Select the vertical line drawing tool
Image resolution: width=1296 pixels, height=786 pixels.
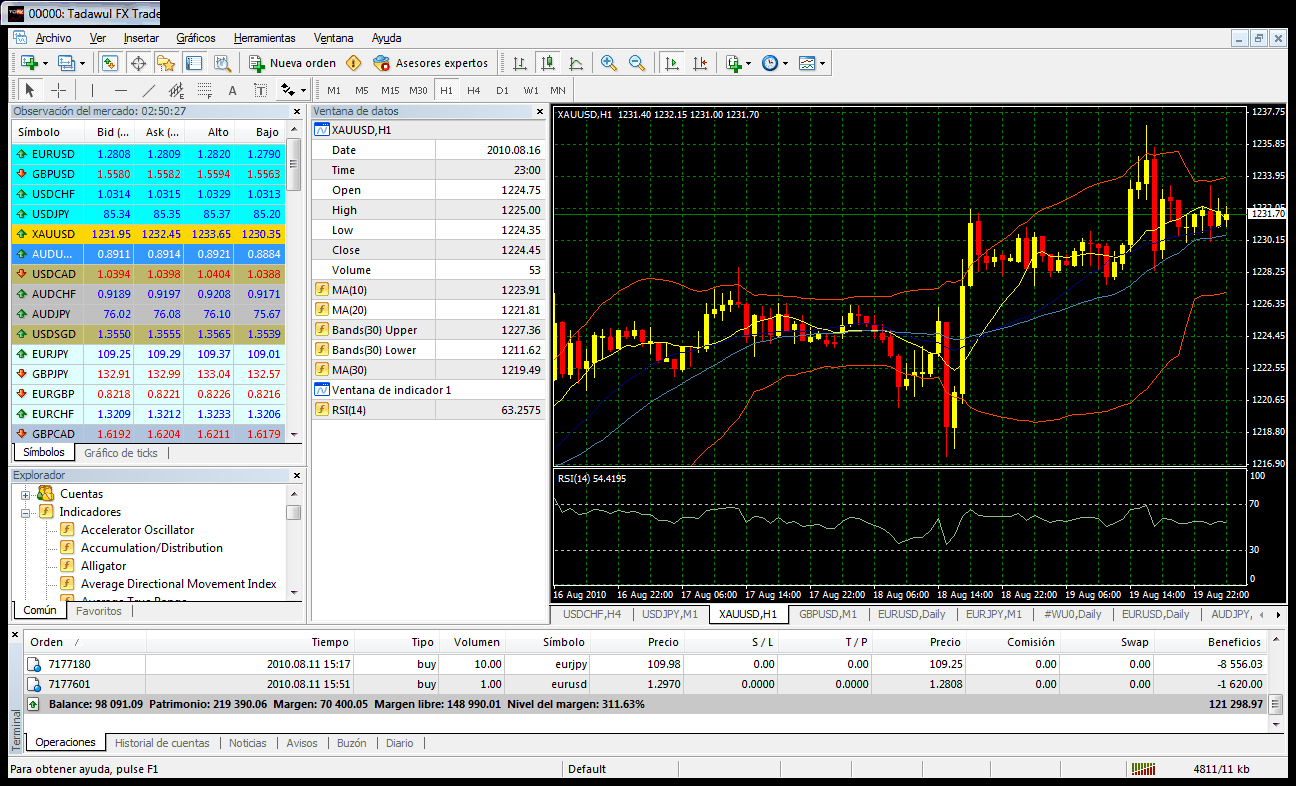[x=92, y=90]
